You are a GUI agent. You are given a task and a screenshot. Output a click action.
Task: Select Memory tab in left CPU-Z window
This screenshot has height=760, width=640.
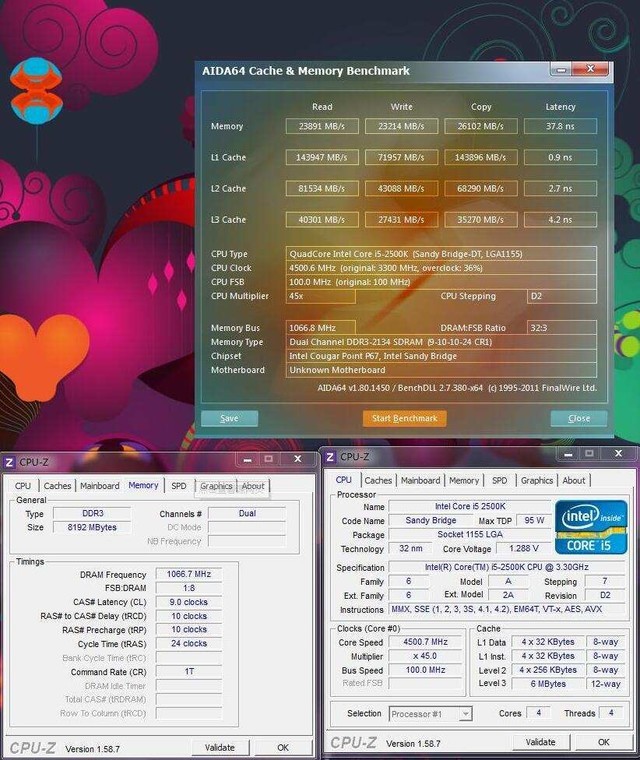[x=143, y=485]
